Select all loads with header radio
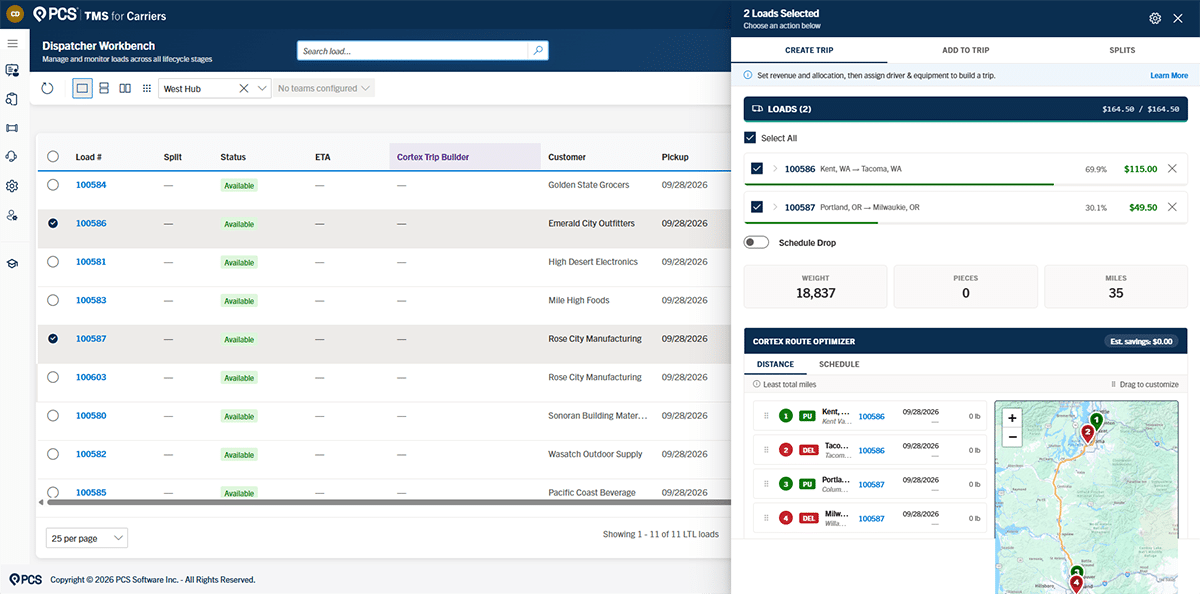 tap(53, 156)
